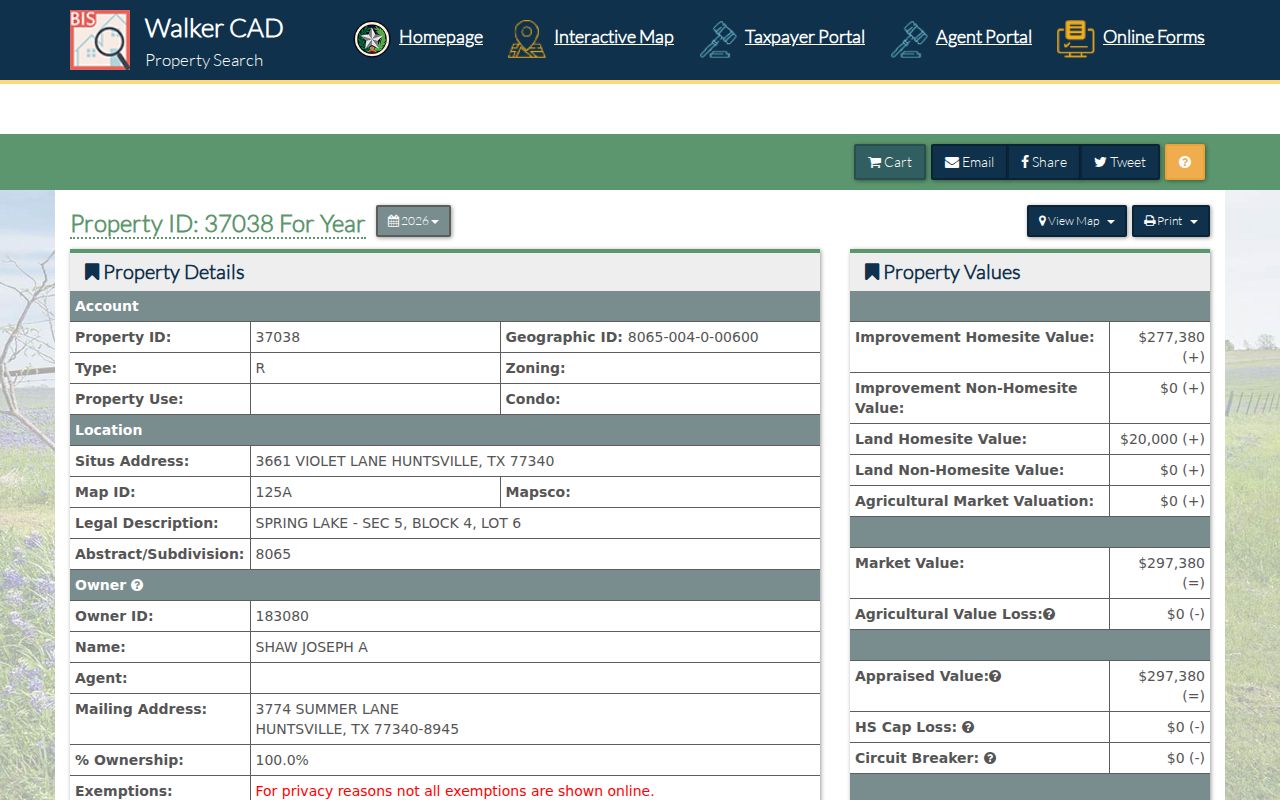This screenshot has width=1280, height=800.
Task: Click the Agricultural Value Loss help icon
Action: [1049, 614]
